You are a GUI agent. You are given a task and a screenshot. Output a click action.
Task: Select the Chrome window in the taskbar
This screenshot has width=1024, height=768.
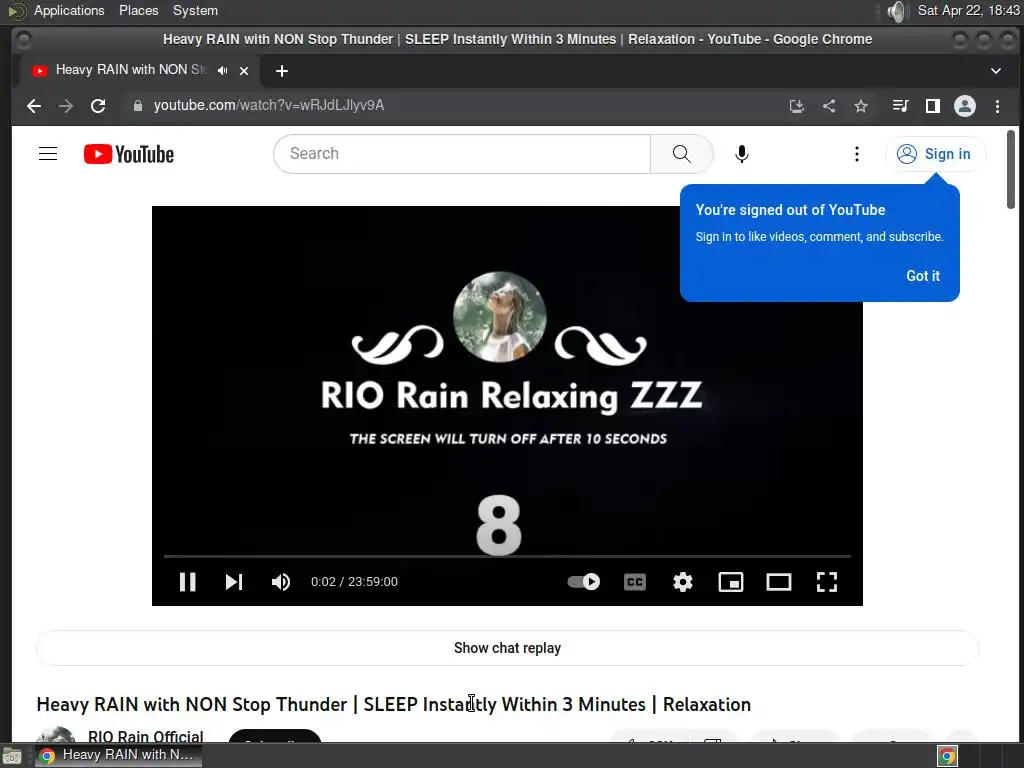(118, 755)
